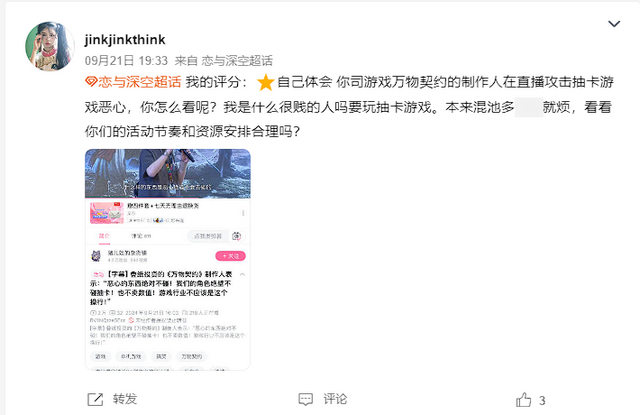The width and height of the screenshot is (640, 415).
Task: Open the post options chevron menu
Action: [614, 24]
